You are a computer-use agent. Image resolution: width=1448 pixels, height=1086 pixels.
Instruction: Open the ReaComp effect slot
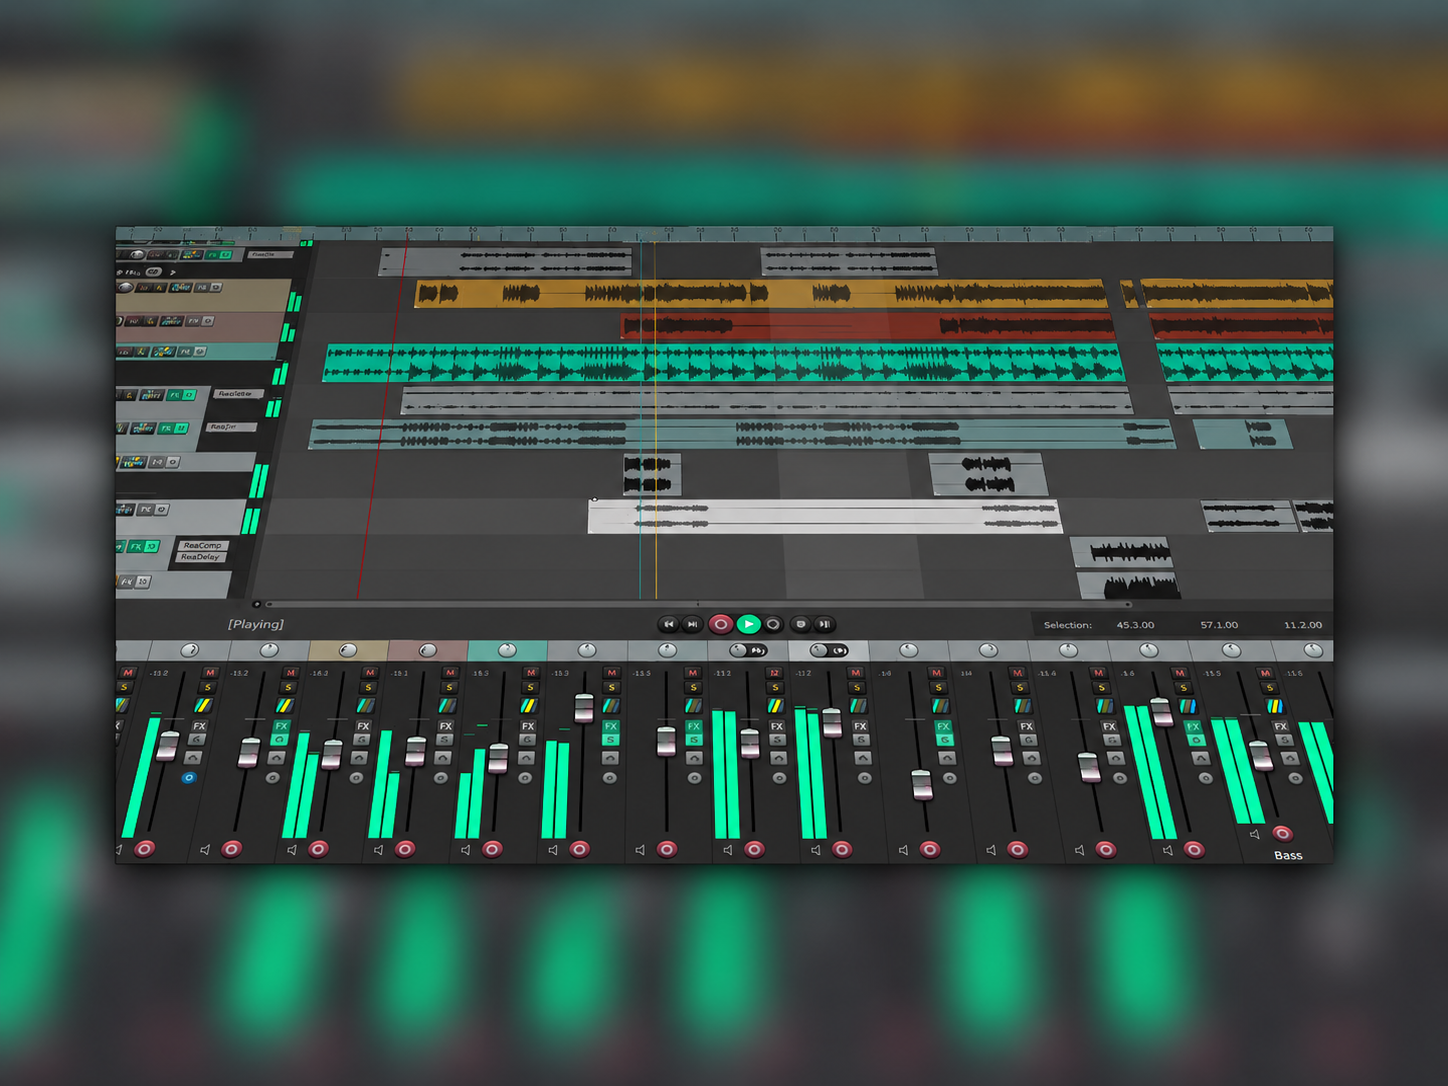click(x=202, y=545)
